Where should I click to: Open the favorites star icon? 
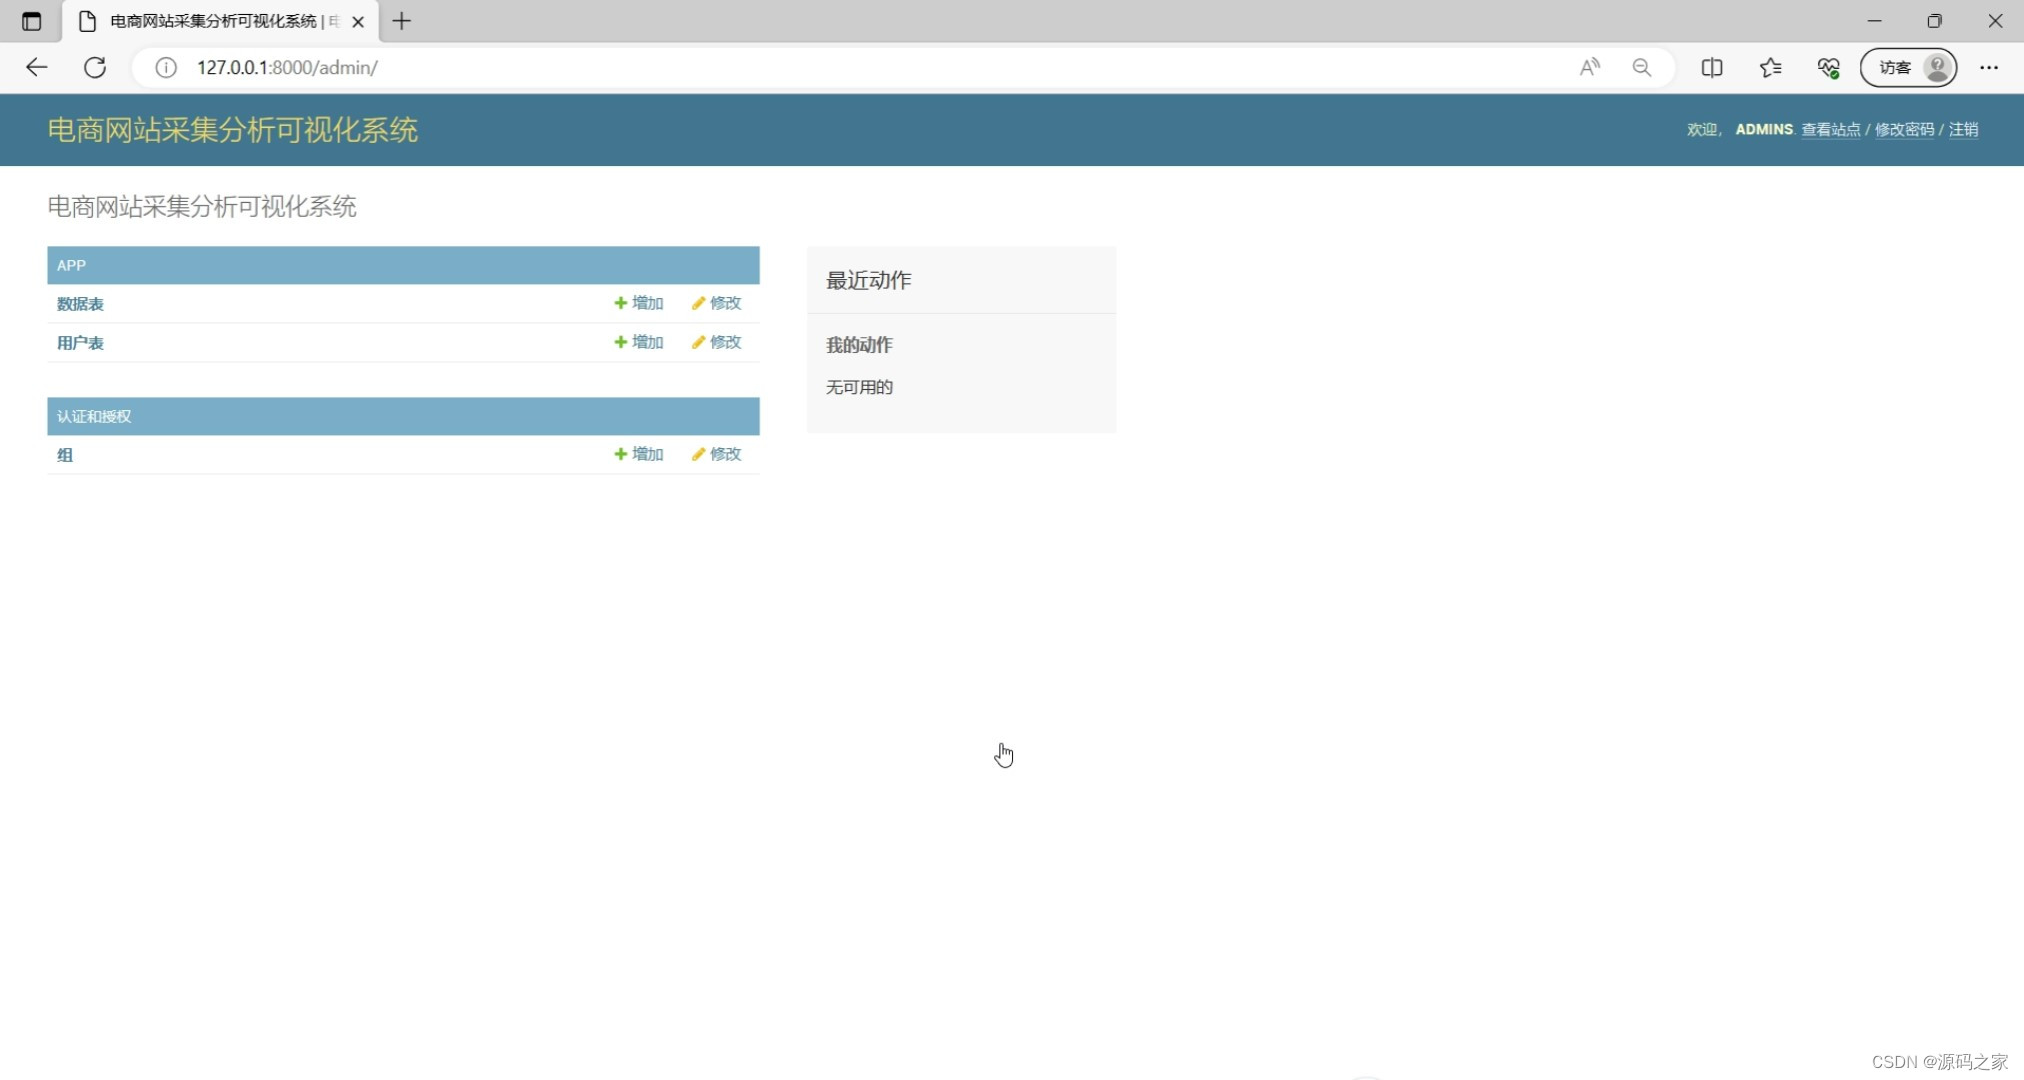pos(1771,67)
